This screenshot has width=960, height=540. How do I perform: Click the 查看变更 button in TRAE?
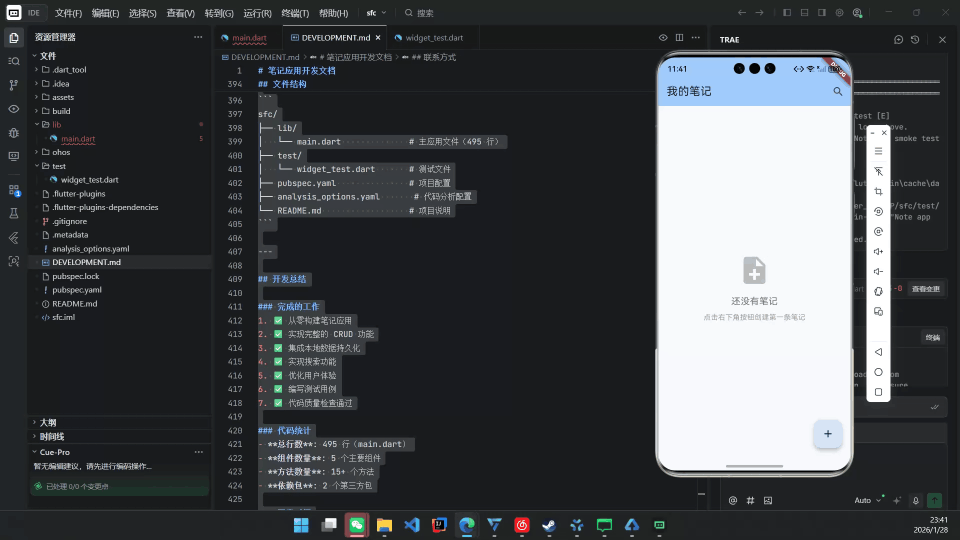[x=925, y=289]
